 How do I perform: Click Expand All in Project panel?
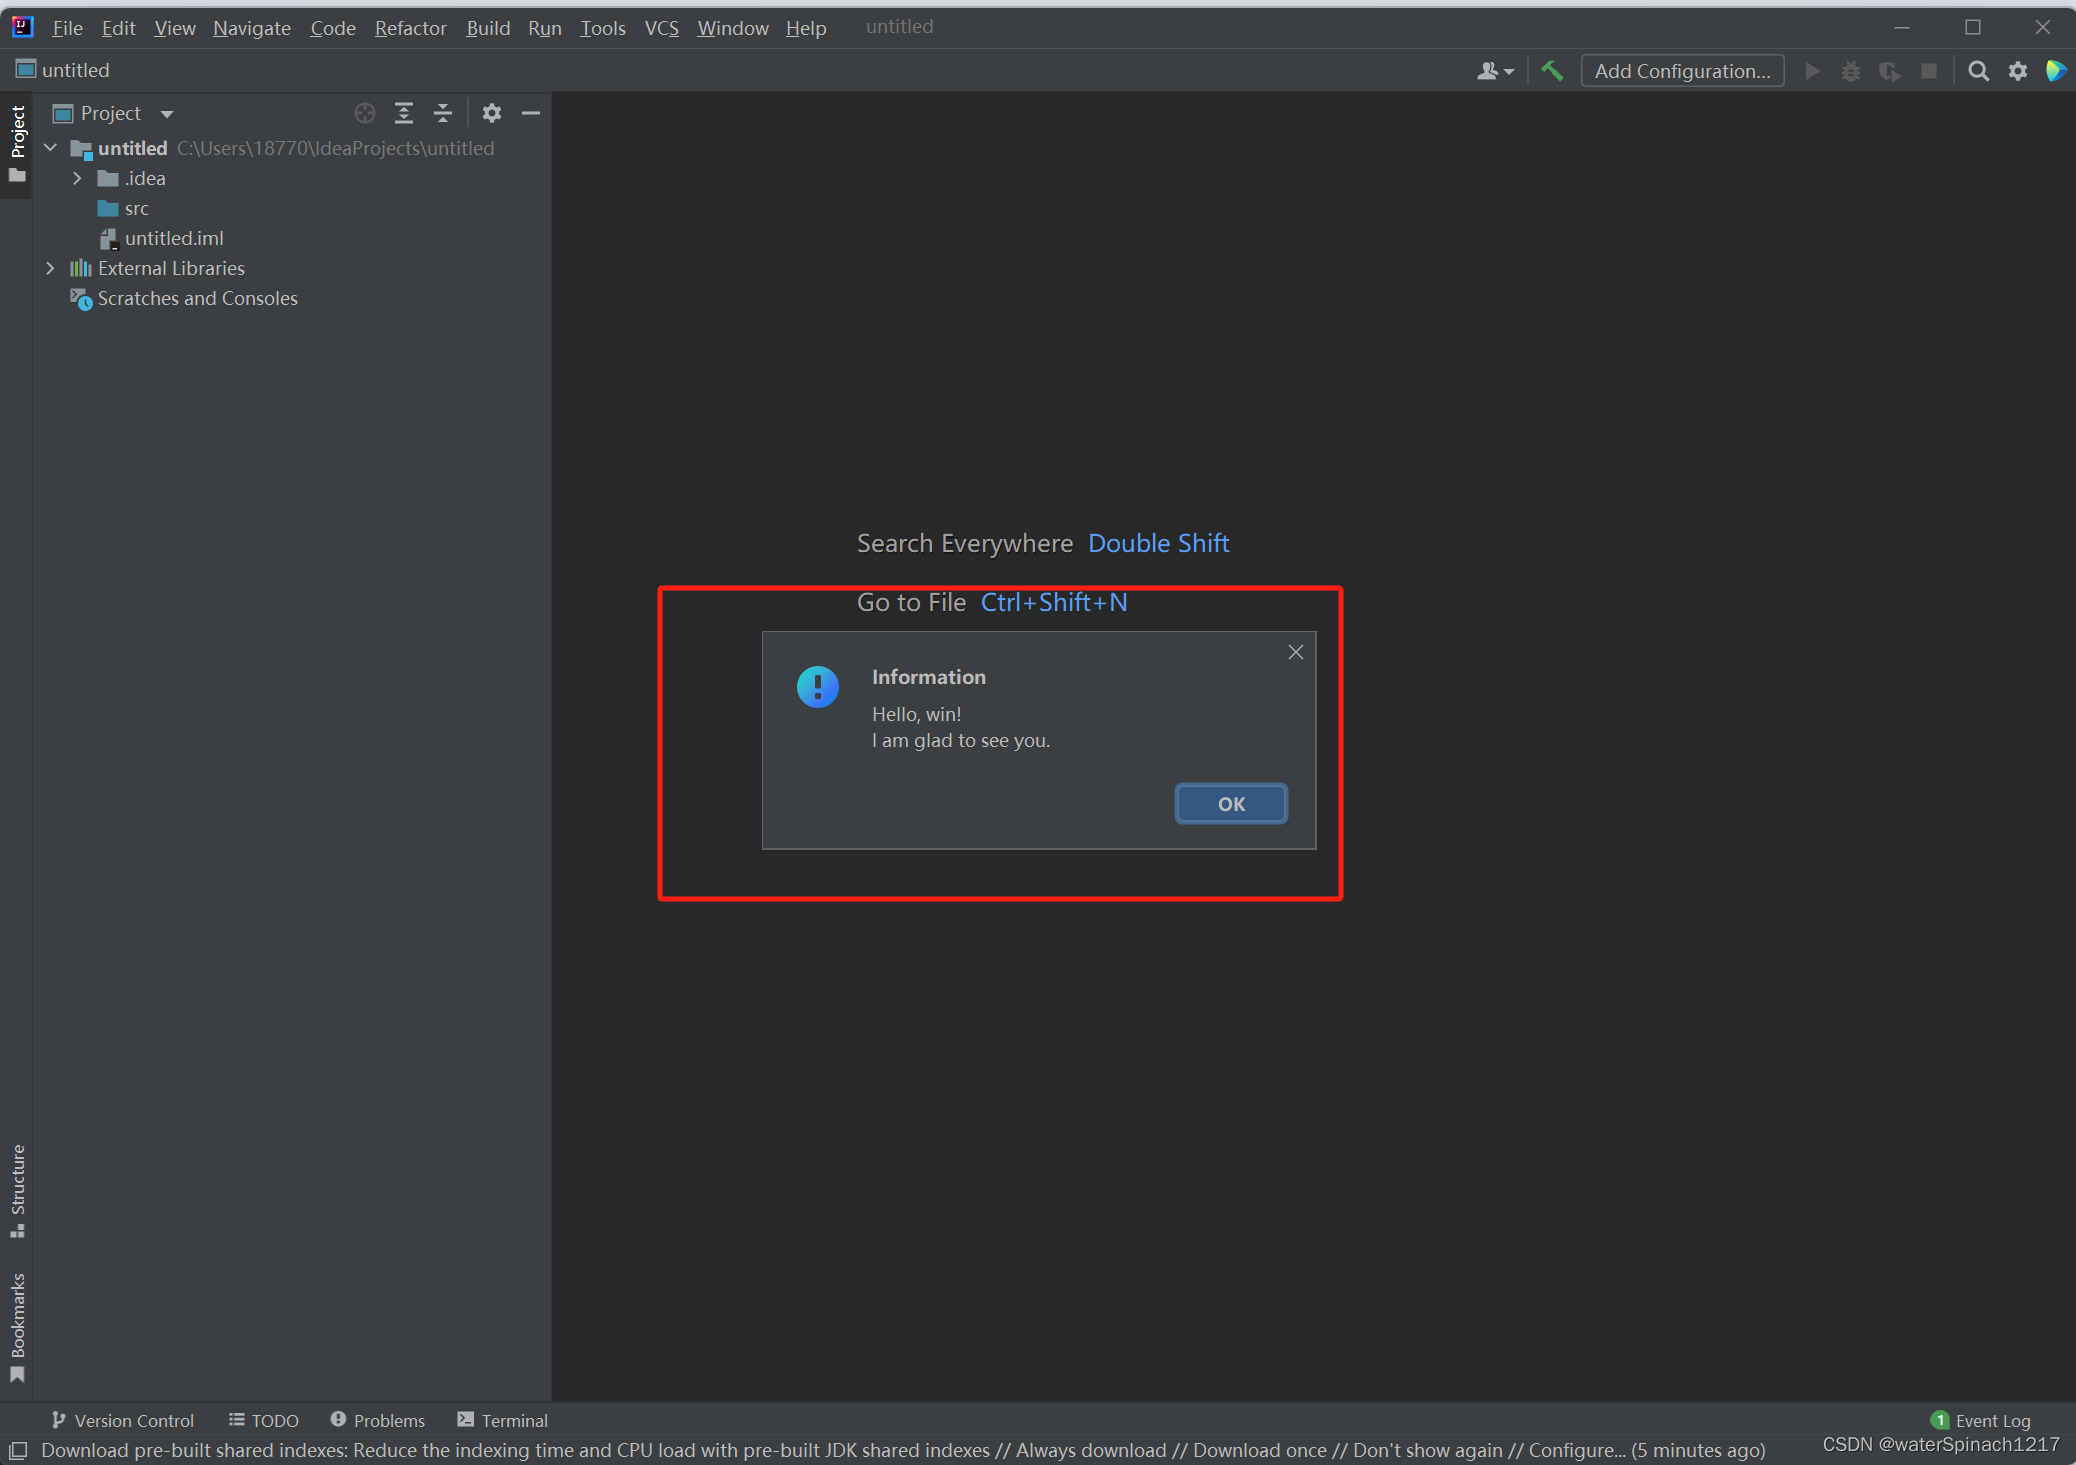[404, 113]
